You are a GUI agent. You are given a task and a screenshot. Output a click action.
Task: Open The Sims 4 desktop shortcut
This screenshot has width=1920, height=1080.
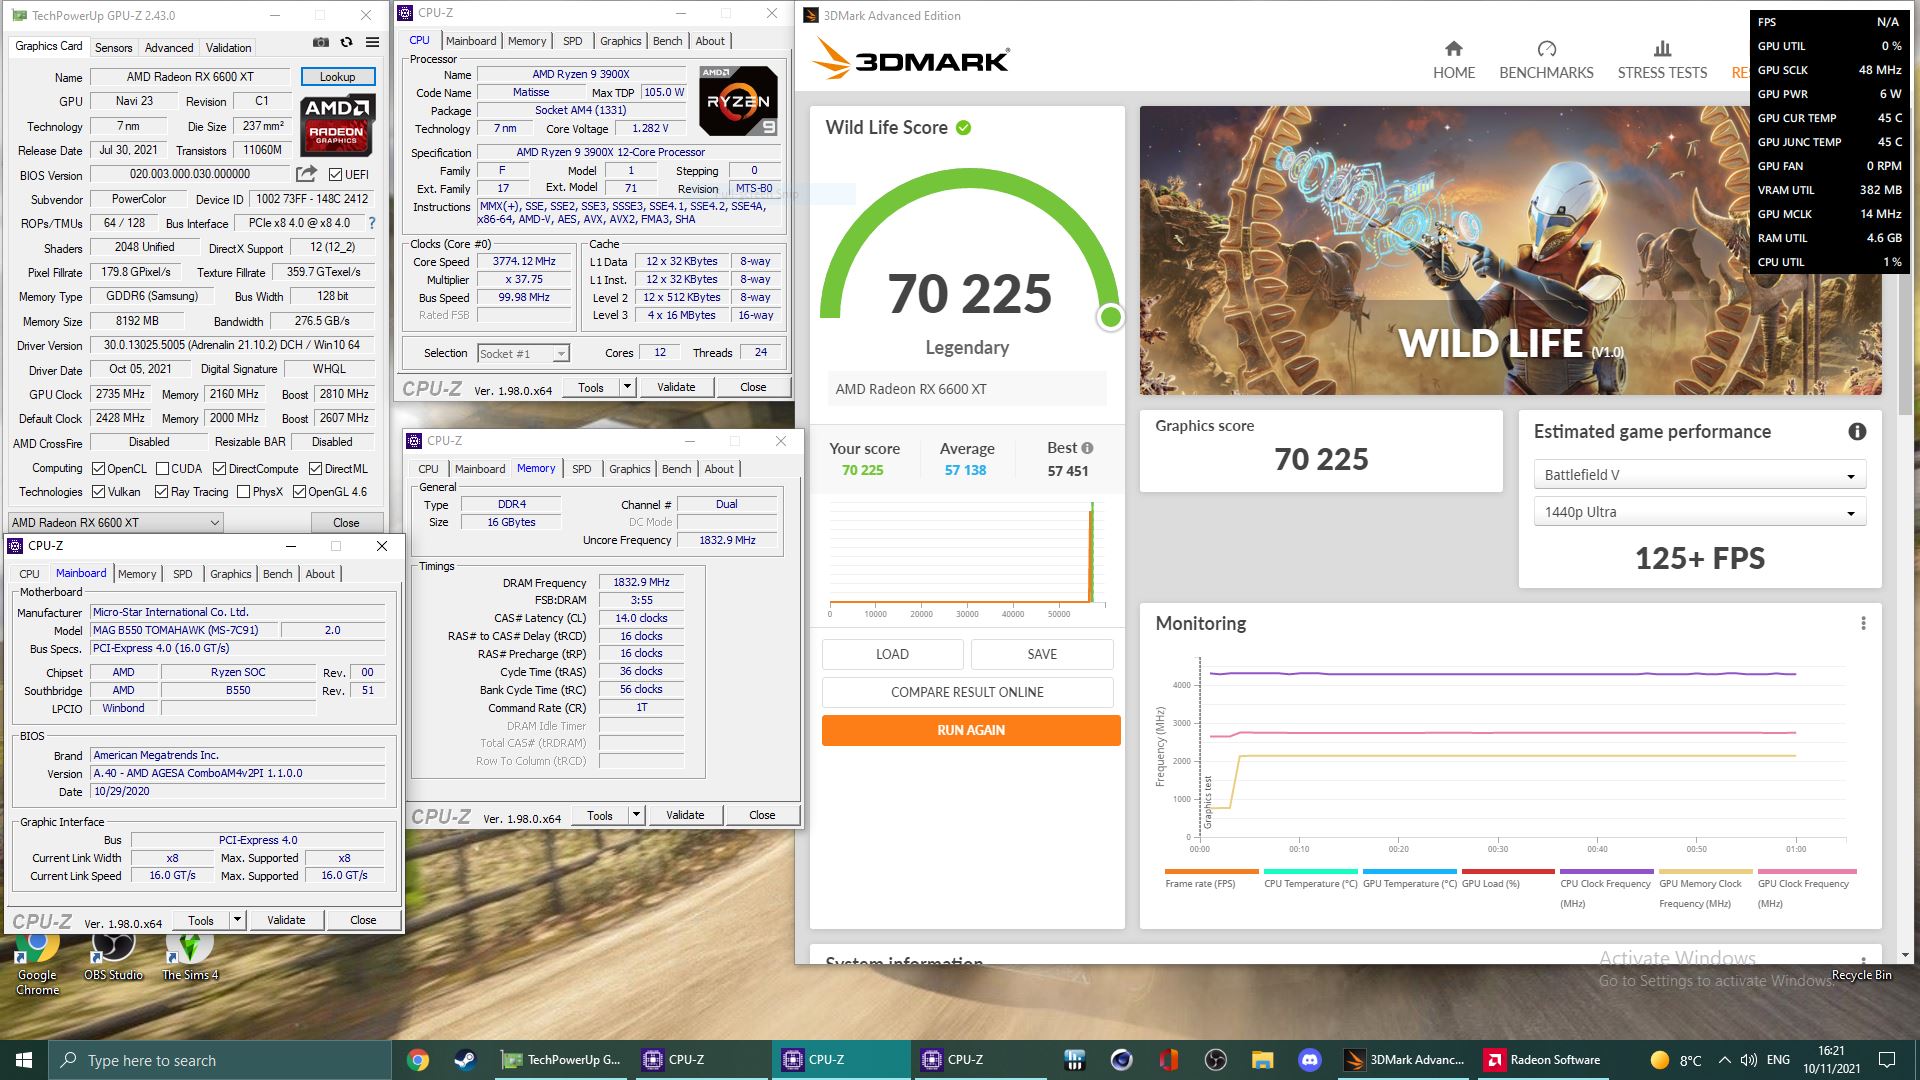click(x=190, y=956)
